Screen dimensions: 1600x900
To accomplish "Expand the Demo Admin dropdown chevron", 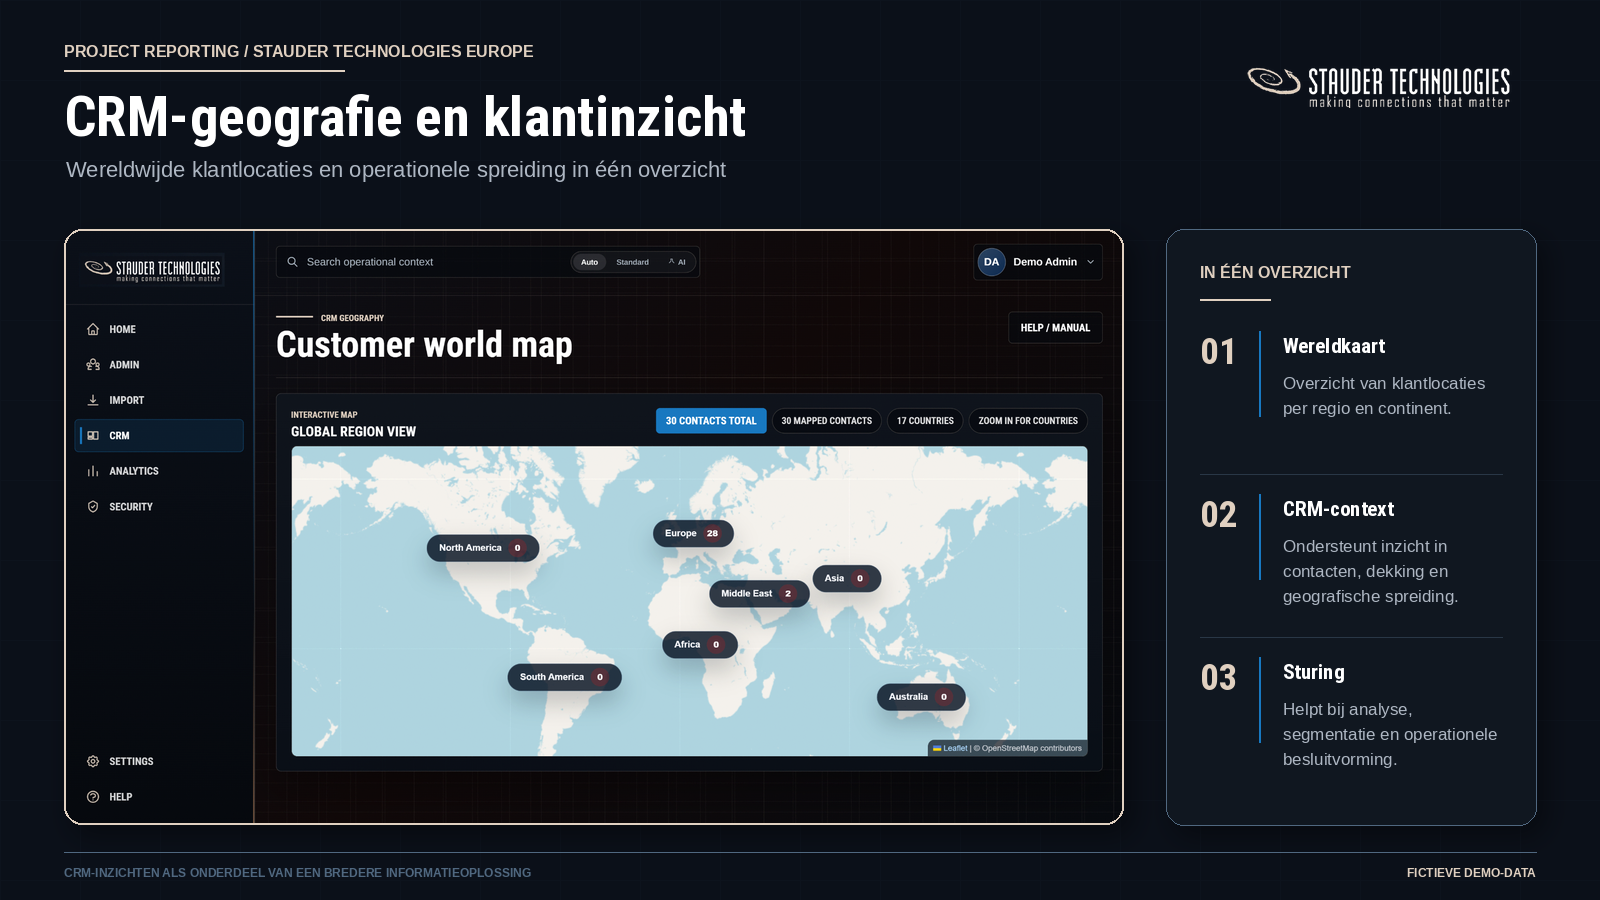I will click(x=1090, y=262).
